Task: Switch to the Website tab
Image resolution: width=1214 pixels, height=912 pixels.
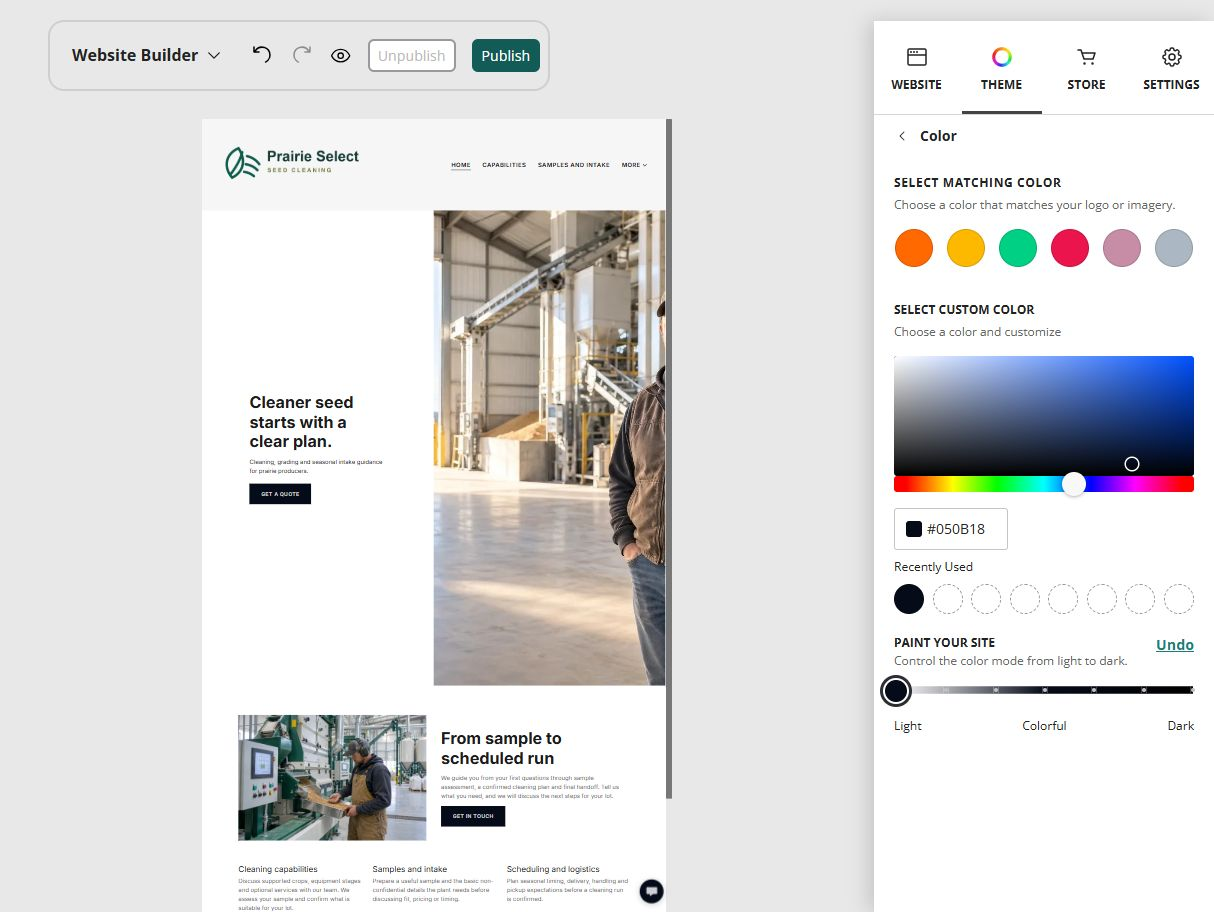Action: click(916, 69)
